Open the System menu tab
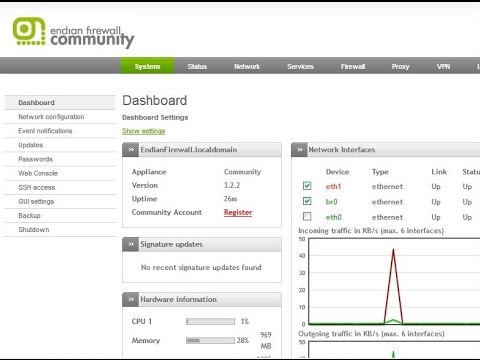Image resolution: width=480 pixels, height=360 pixels. click(147, 66)
